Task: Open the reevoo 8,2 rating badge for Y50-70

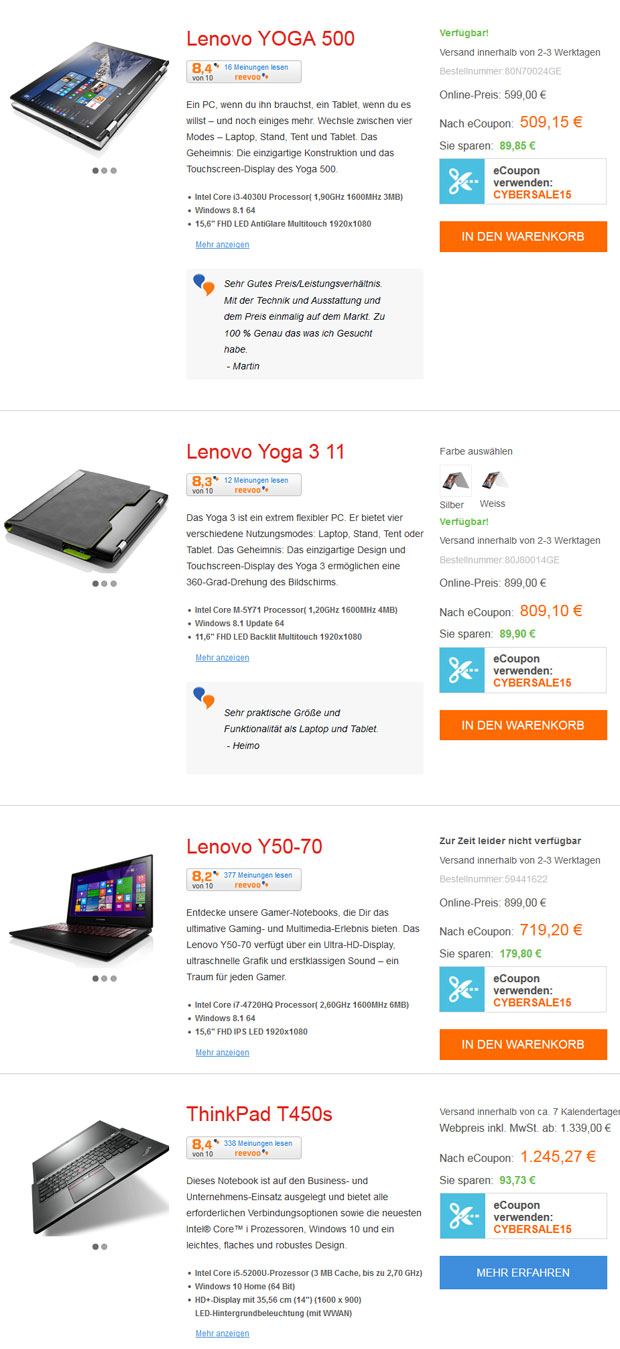Action: tap(244, 879)
